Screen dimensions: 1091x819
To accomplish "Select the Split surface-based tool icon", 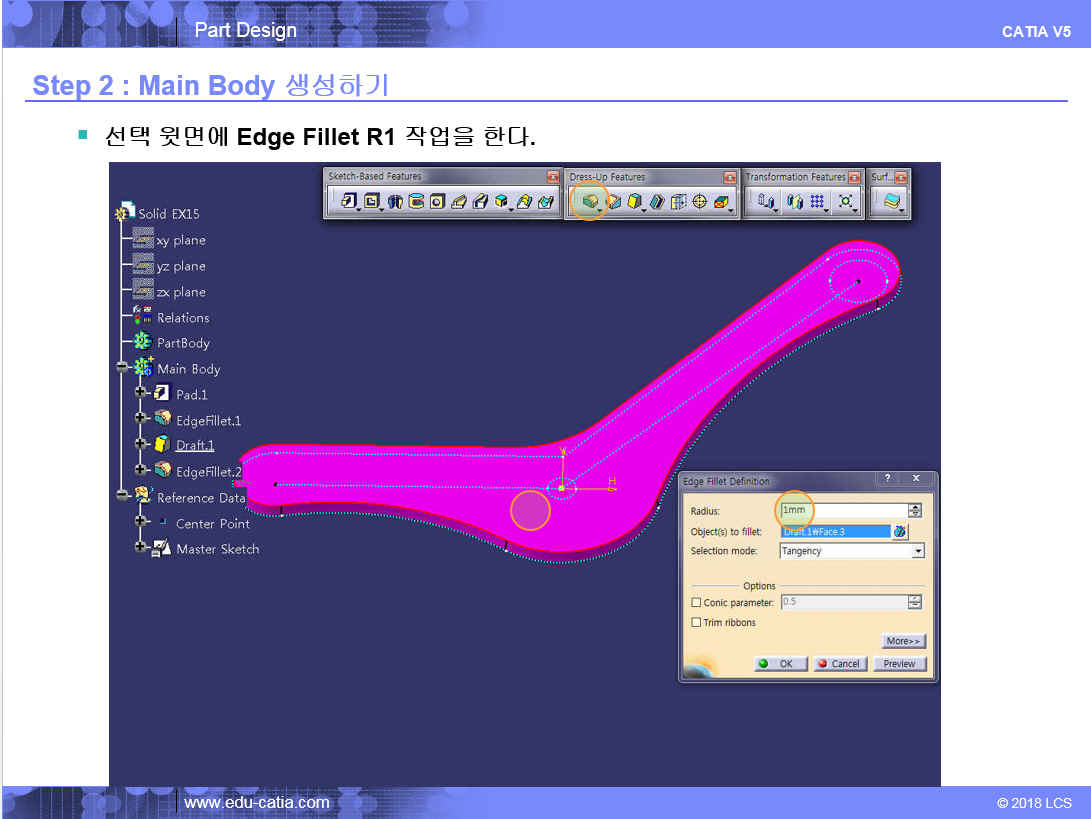I will tap(892, 202).
